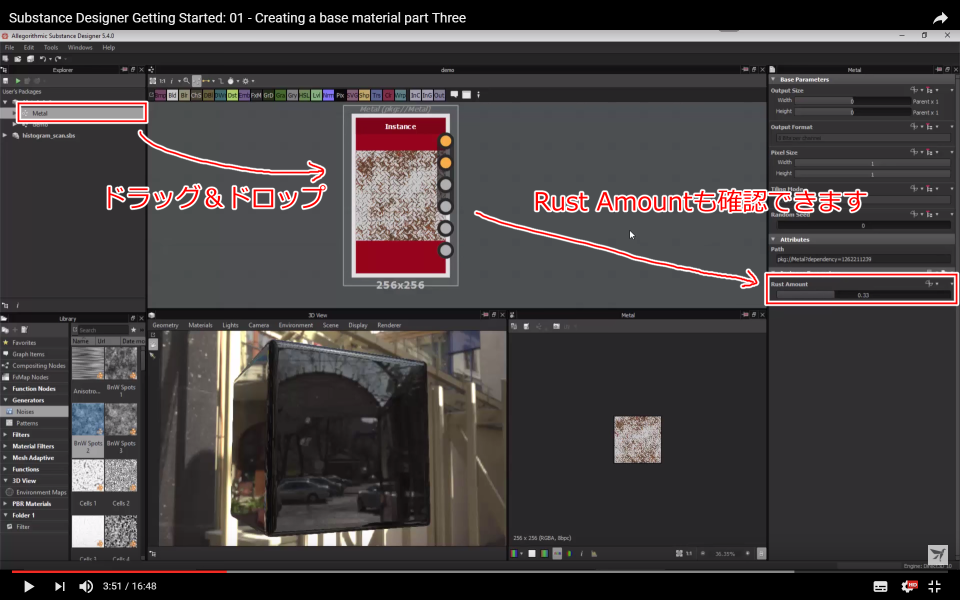Skip to the next video

pos(59,587)
